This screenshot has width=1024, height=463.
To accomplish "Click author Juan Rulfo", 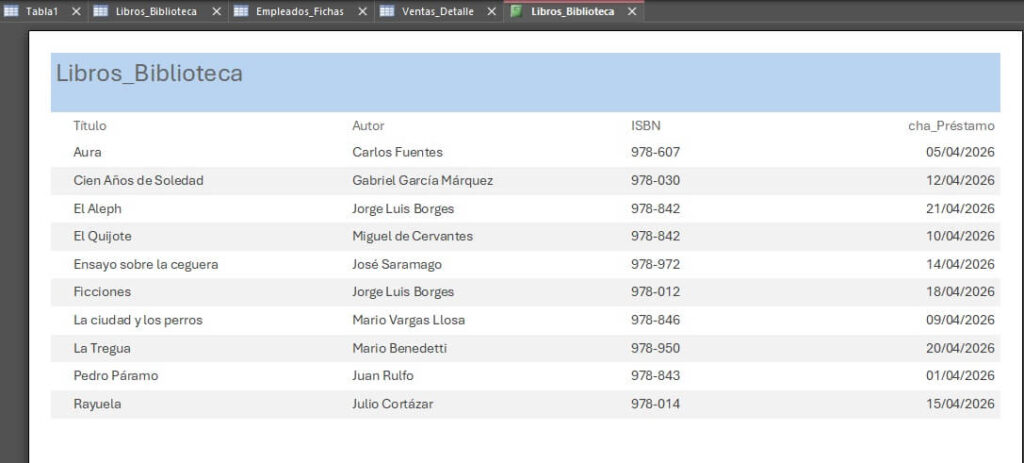I will tap(383, 375).
